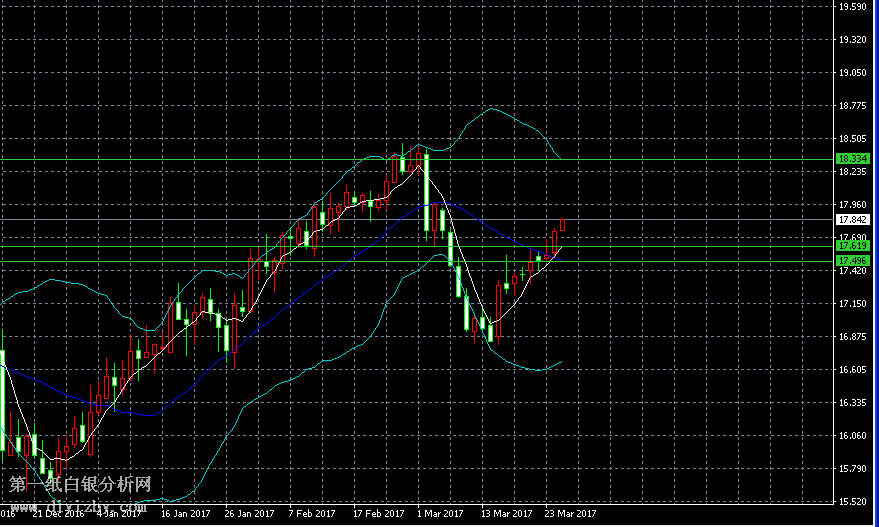Click the 7 Feb 2017 date label

[312, 514]
